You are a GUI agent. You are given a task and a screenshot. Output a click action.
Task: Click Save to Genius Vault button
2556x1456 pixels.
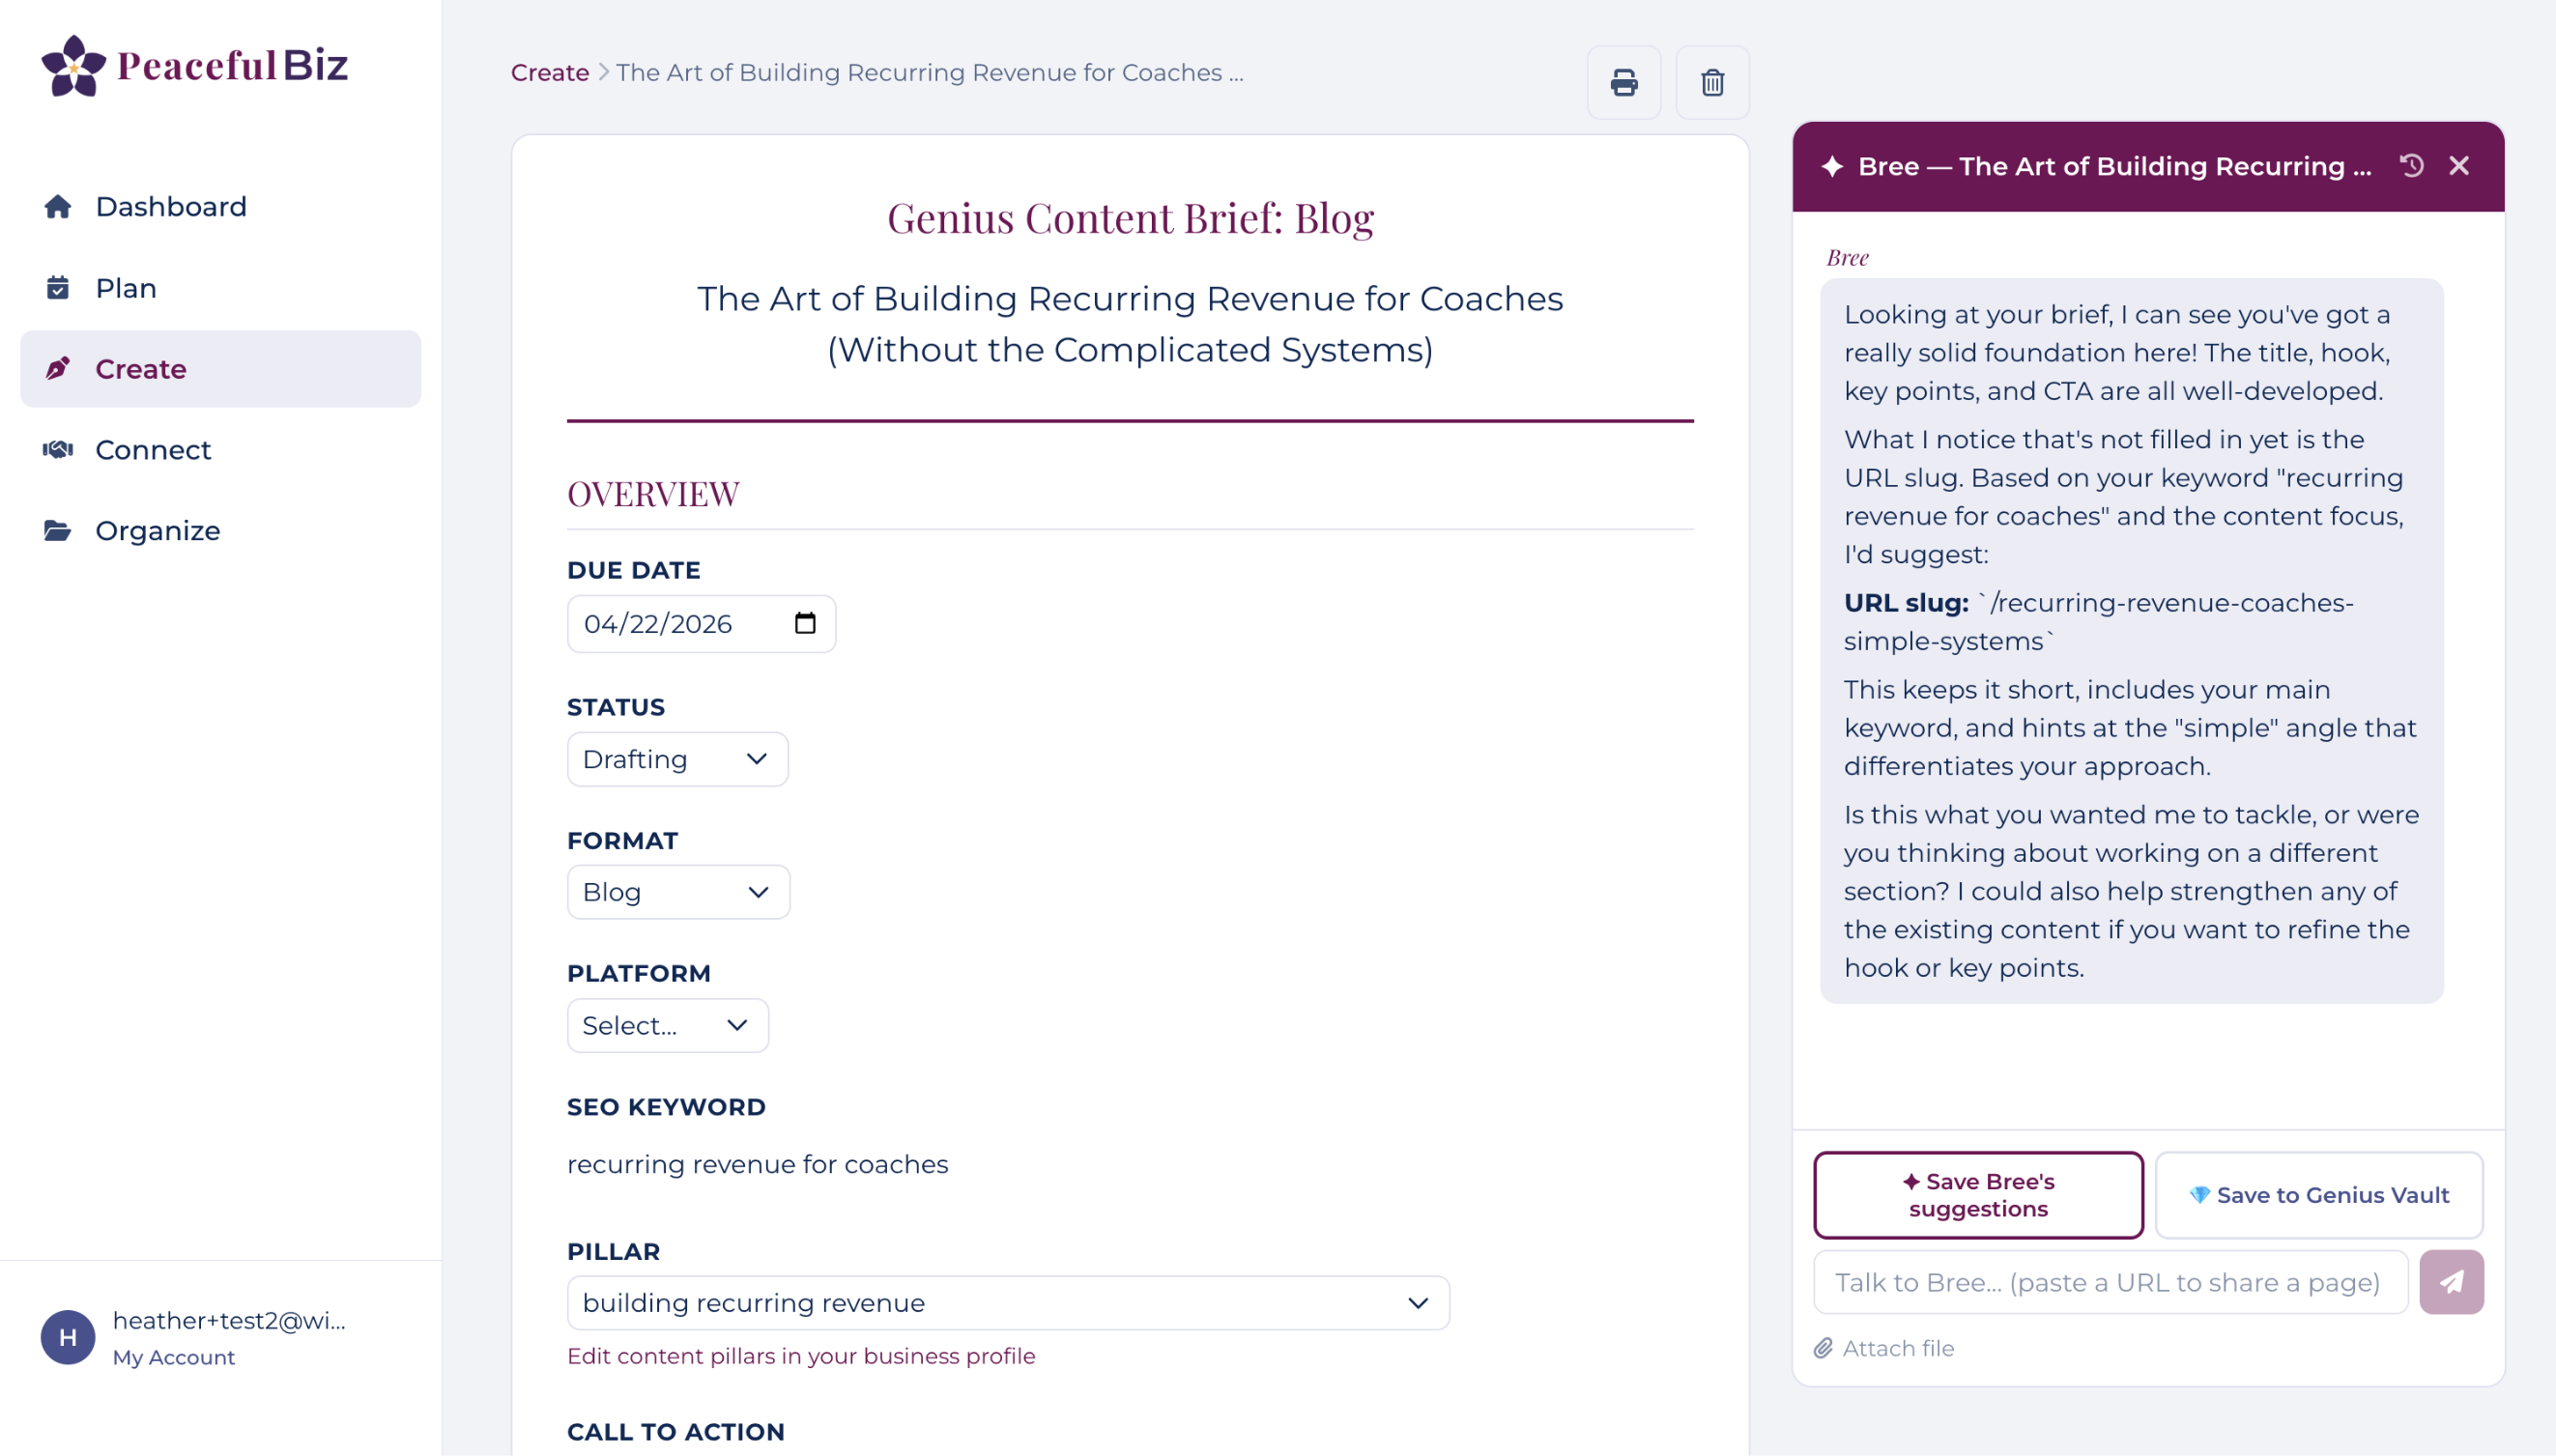2319,1195
